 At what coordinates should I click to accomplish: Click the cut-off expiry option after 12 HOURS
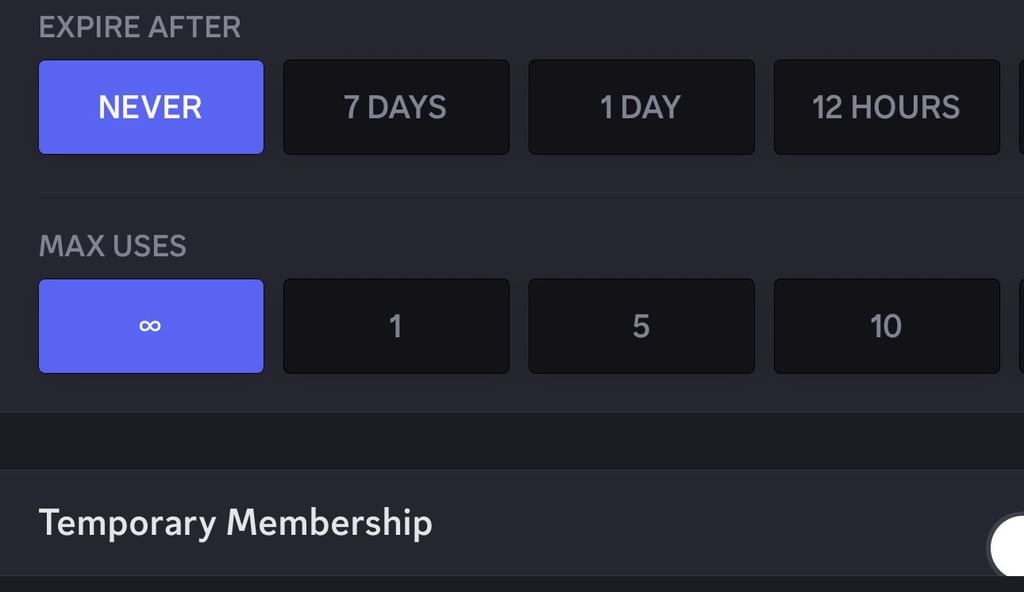click(1021, 107)
